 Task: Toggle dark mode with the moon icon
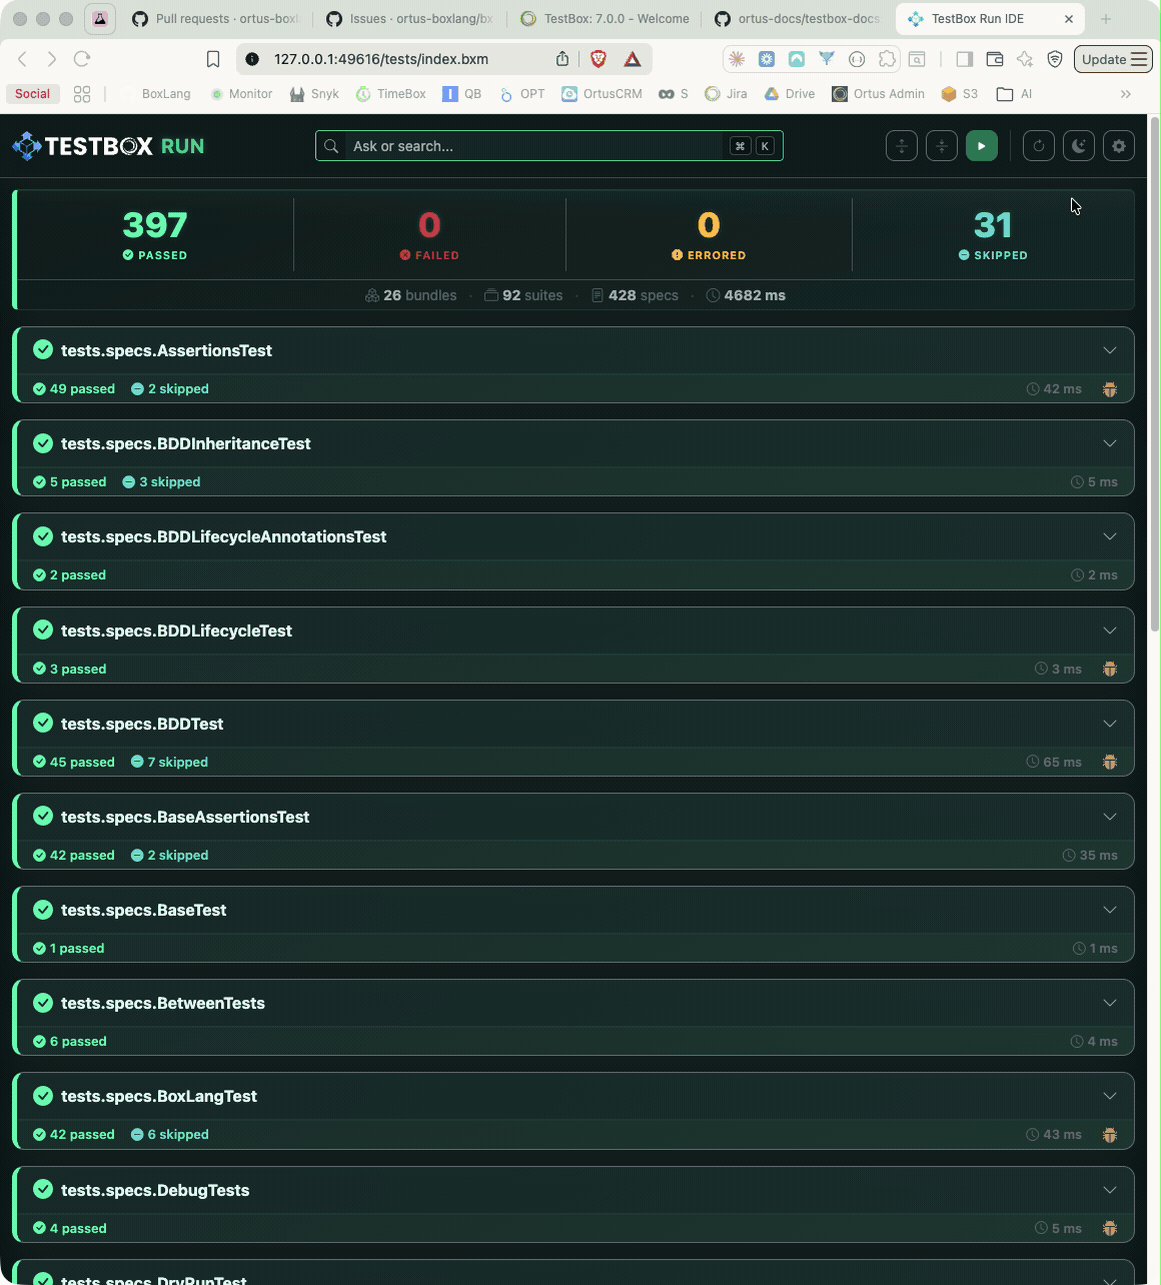coord(1078,145)
